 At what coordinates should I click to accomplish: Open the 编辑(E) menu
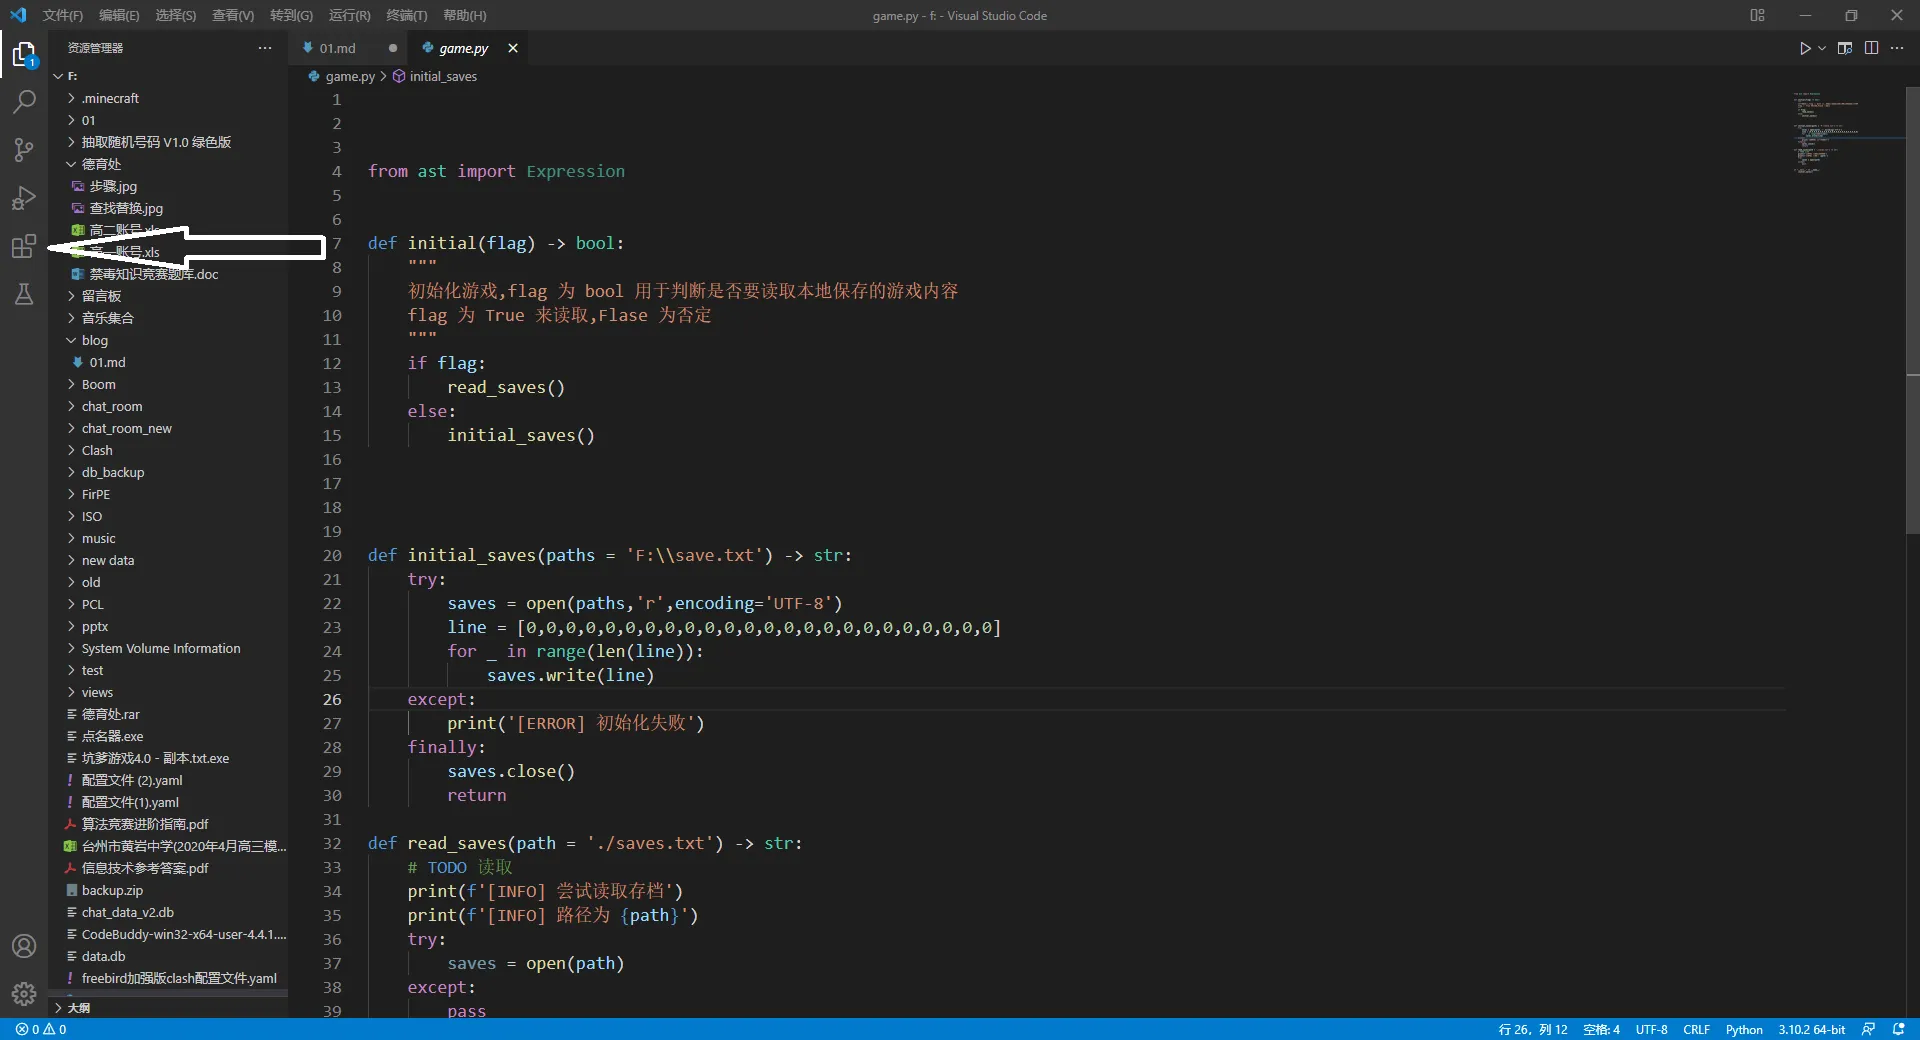coord(119,15)
